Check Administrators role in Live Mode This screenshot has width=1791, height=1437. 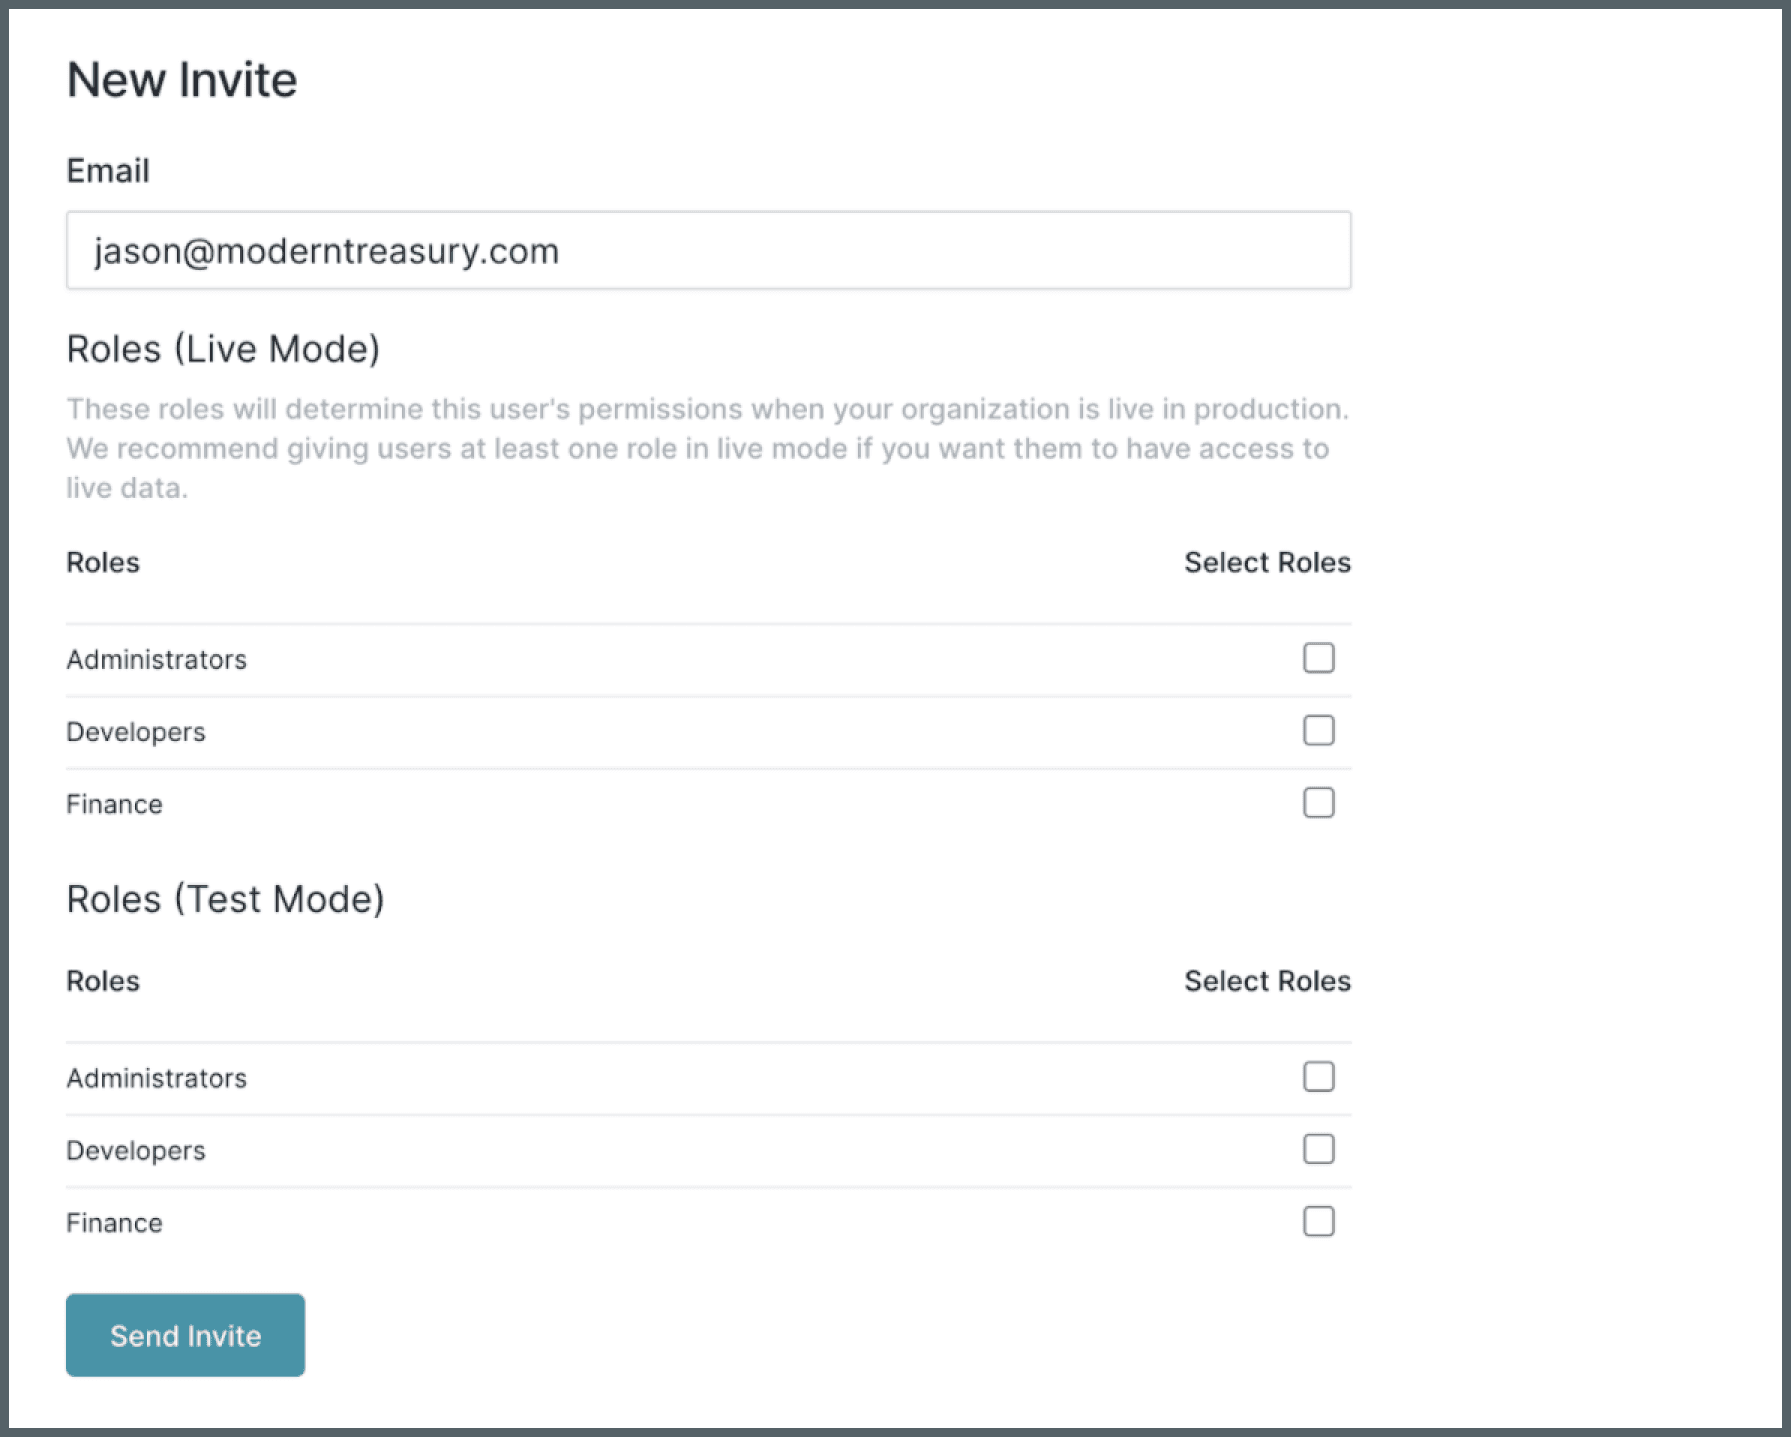[x=1318, y=658]
